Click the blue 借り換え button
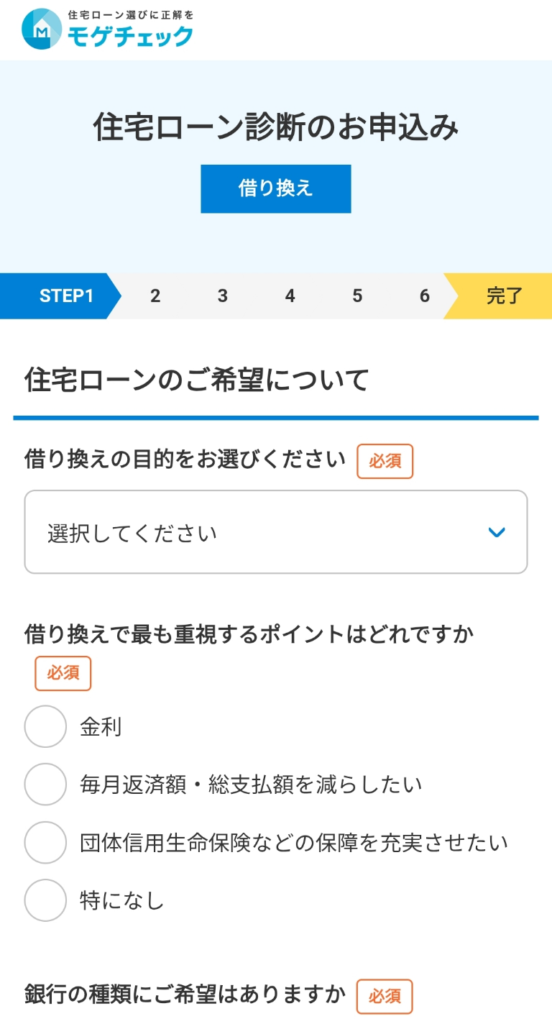Viewport: 552px width, 1024px height. [276, 189]
